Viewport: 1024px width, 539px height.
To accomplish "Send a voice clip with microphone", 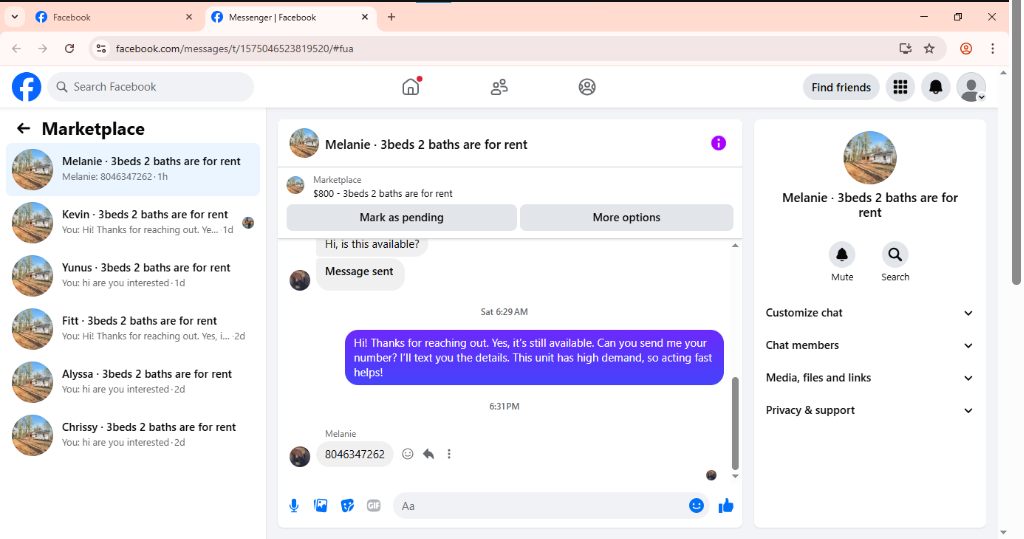I will pos(294,506).
